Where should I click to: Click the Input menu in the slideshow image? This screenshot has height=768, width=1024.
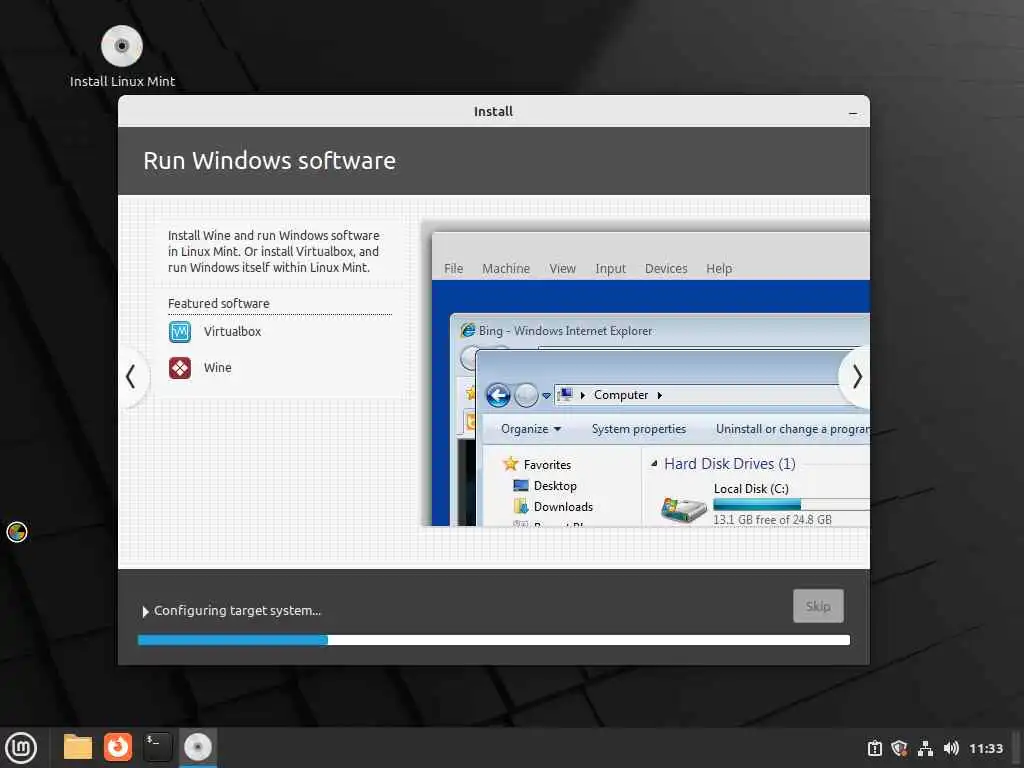pyautogui.click(x=611, y=268)
